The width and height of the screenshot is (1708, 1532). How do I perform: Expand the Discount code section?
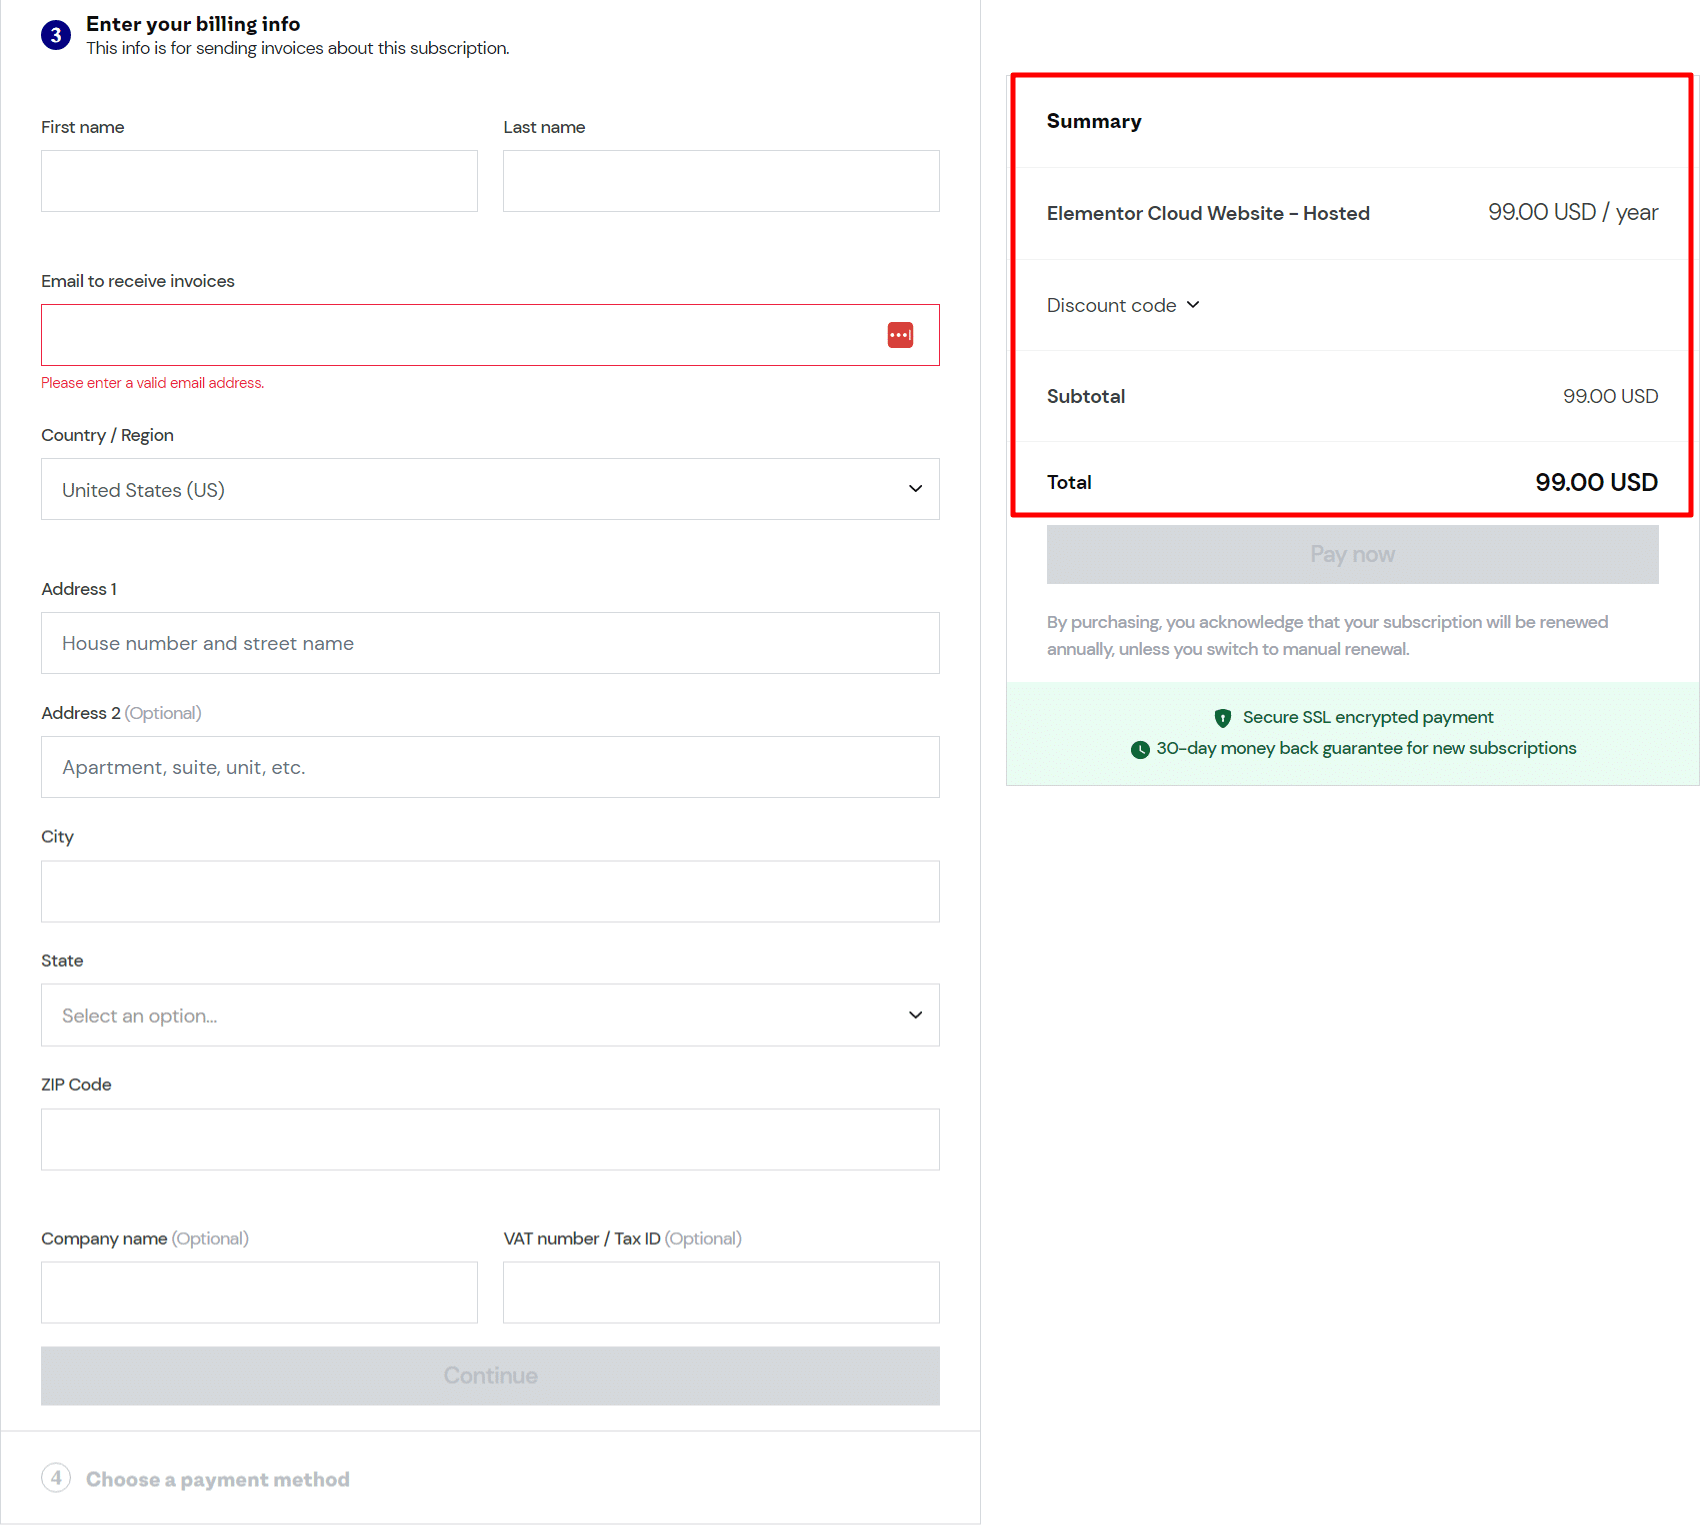click(x=1123, y=305)
